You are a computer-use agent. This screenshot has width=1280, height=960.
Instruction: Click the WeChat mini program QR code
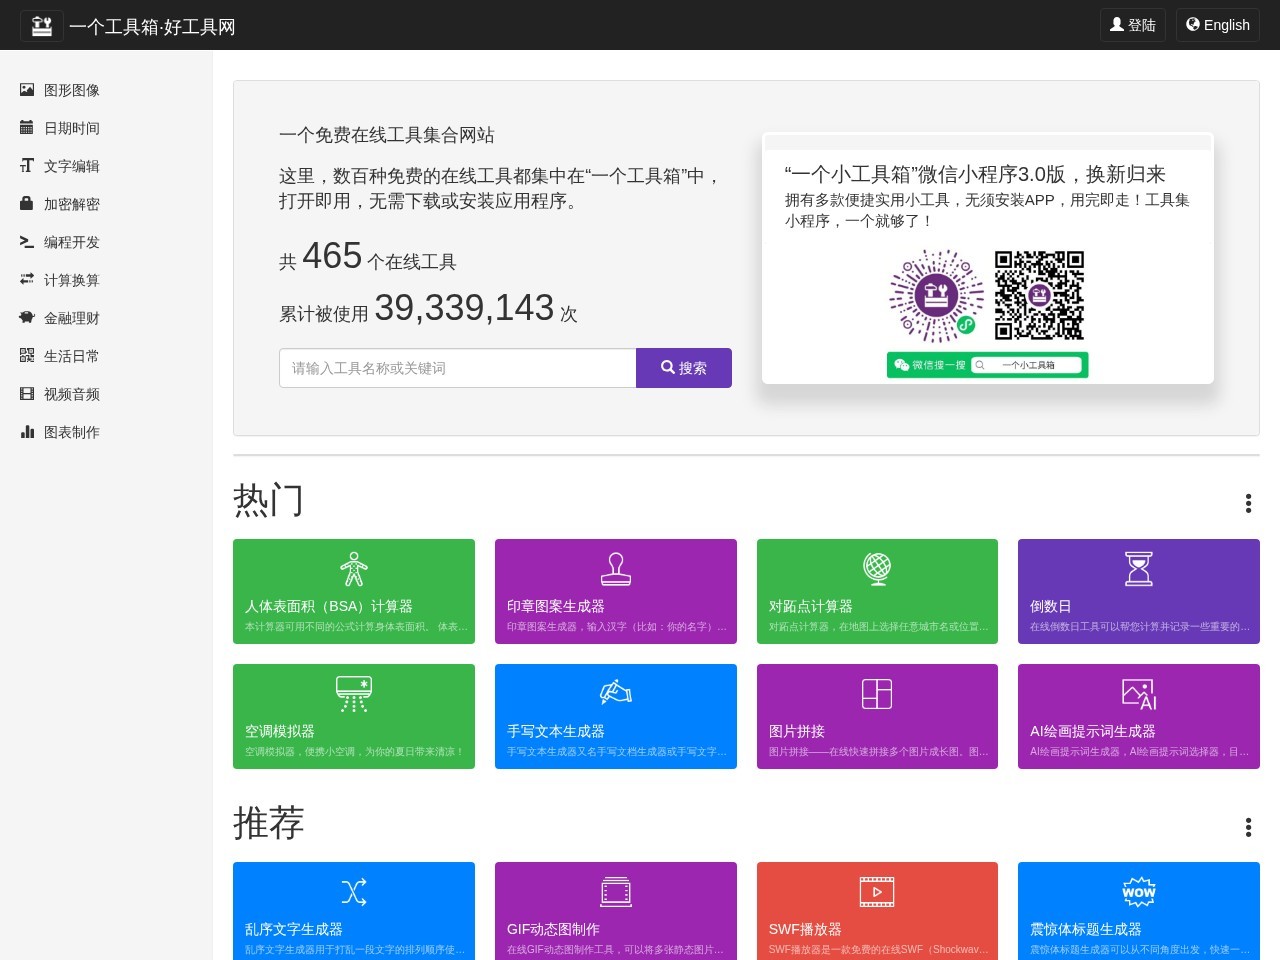coord(1039,296)
